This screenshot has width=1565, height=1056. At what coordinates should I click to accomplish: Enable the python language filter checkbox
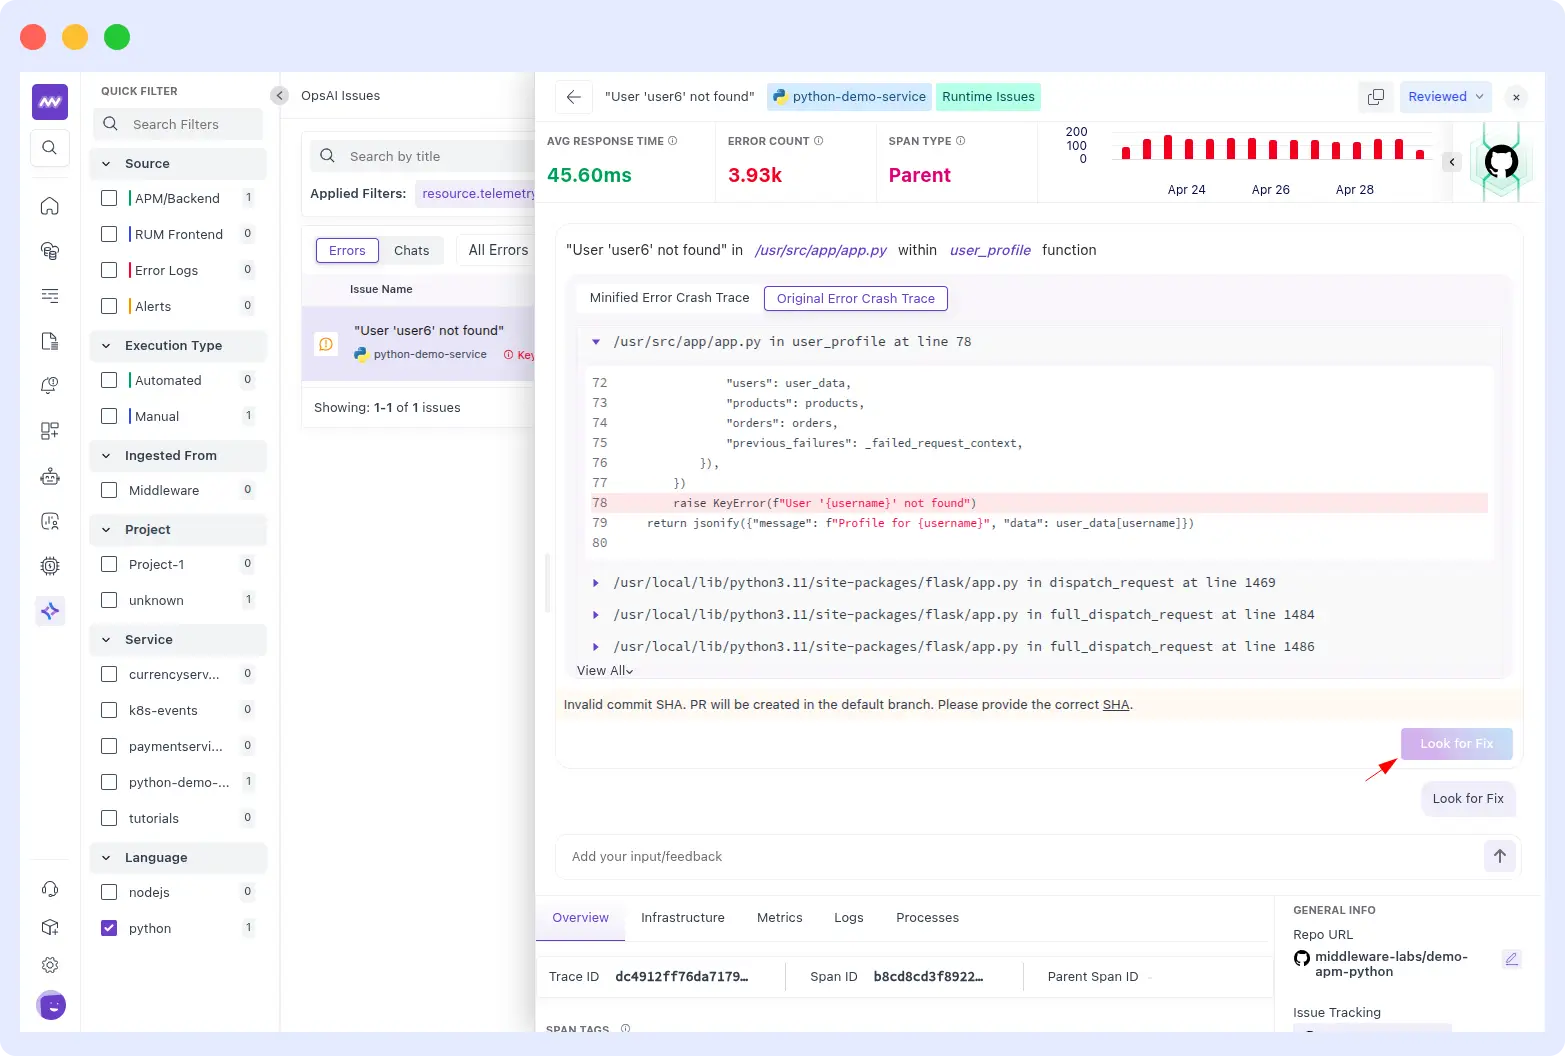point(108,927)
